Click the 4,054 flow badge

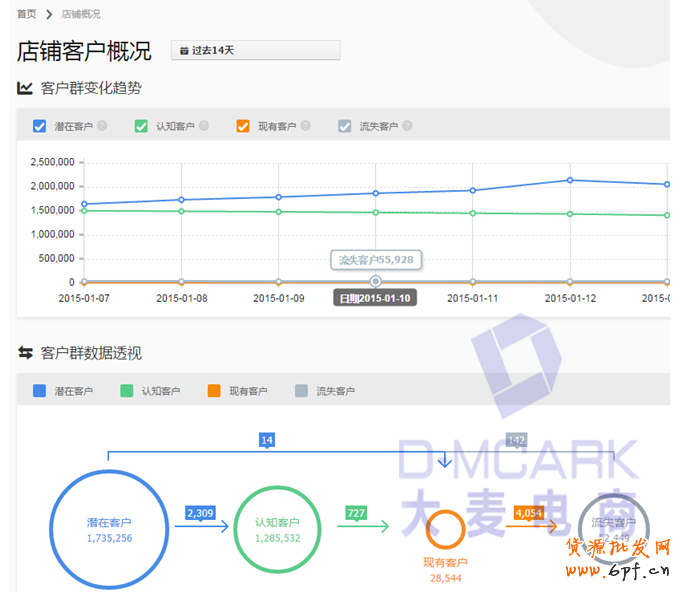pyautogui.click(x=529, y=513)
